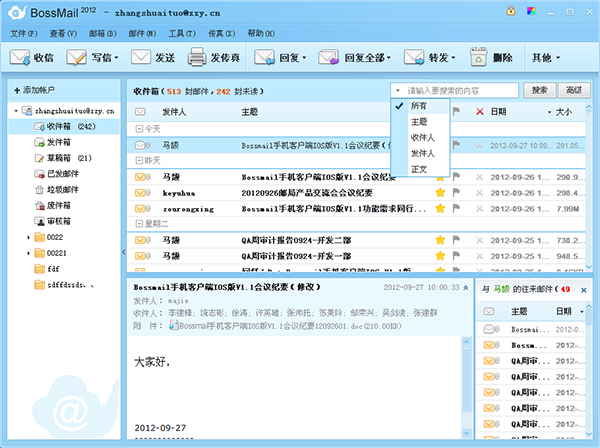600x448 pixels.
Task: Toggle flag on keyuhua email
Action: pyautogui.click(x=456, y=192)
